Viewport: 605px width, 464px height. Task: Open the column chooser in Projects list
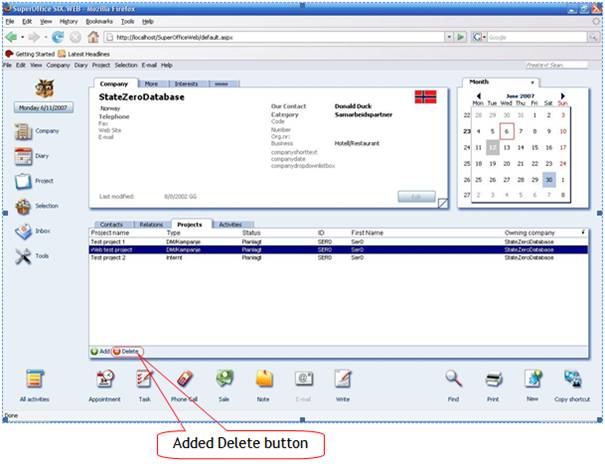[x=583, y=233]
